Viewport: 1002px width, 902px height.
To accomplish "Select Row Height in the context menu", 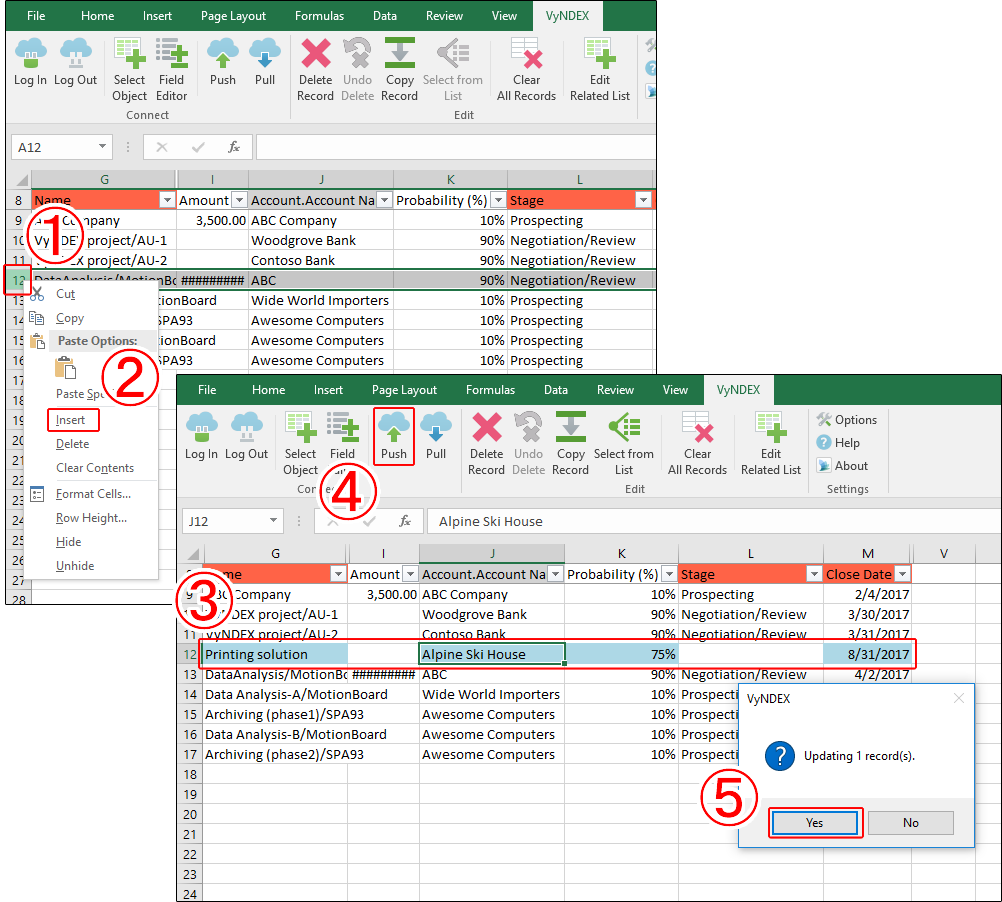I will point(91,518).
